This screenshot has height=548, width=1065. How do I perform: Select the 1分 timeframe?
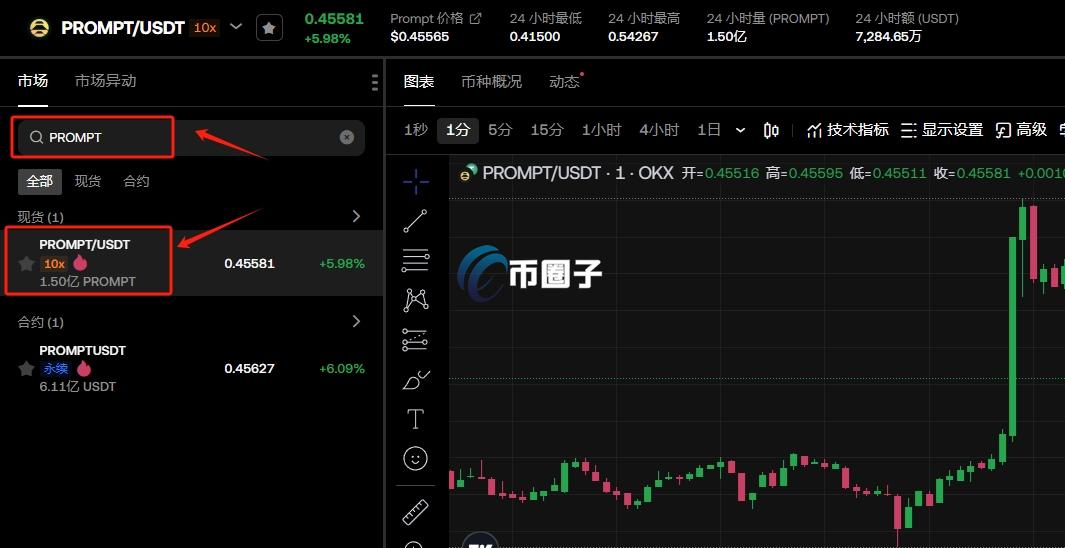458,130
